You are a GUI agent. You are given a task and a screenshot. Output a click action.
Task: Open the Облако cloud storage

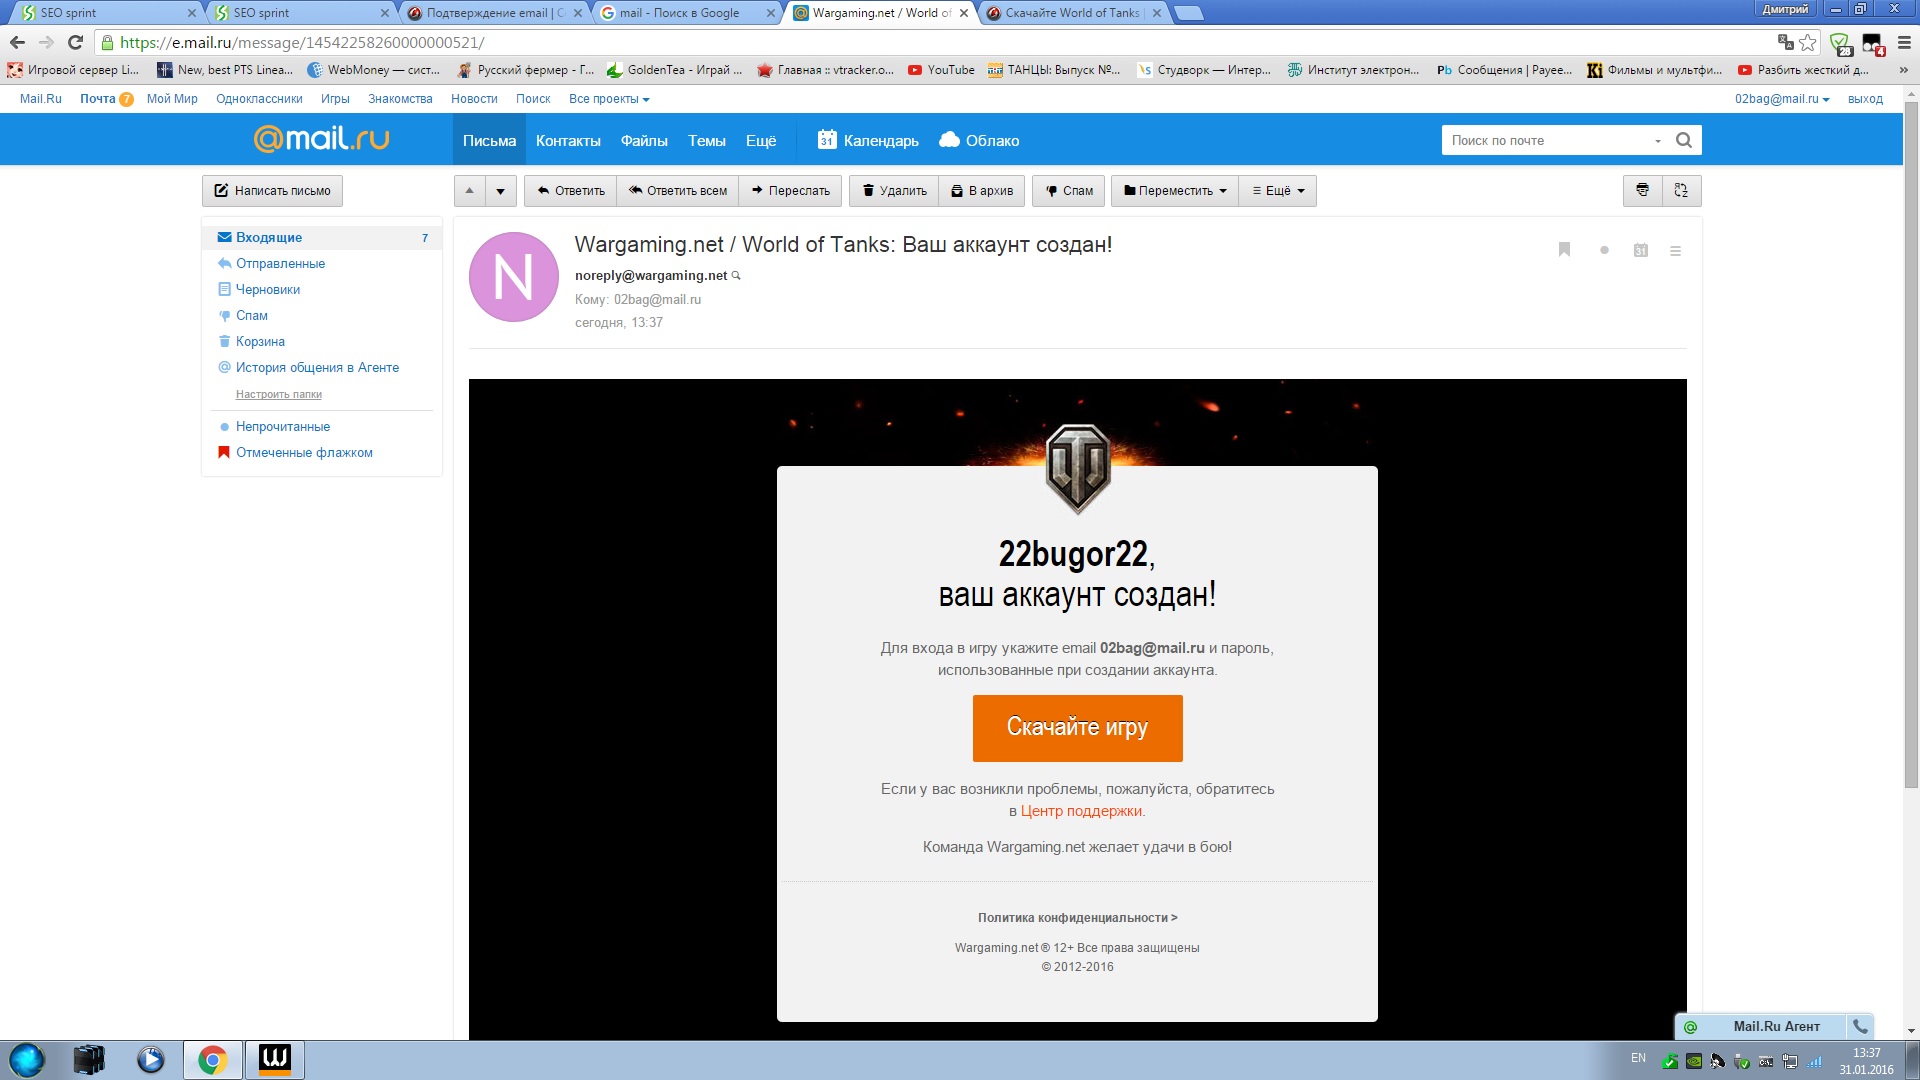(x=979, y=140)
